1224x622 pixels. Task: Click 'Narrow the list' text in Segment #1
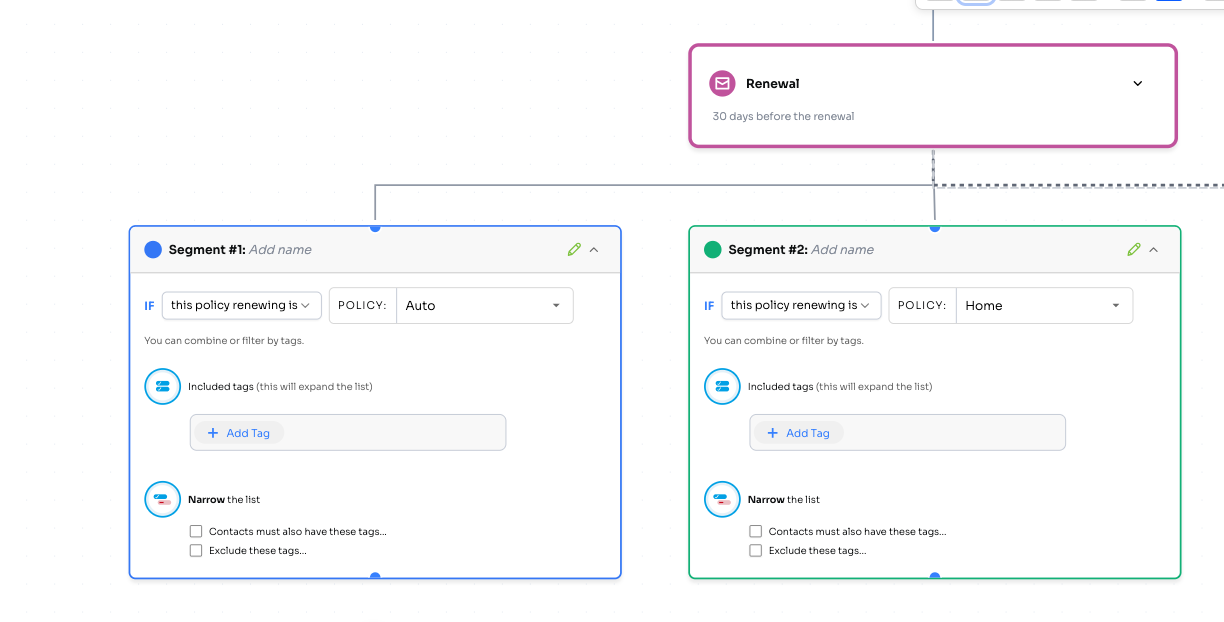tap(224, 499)
